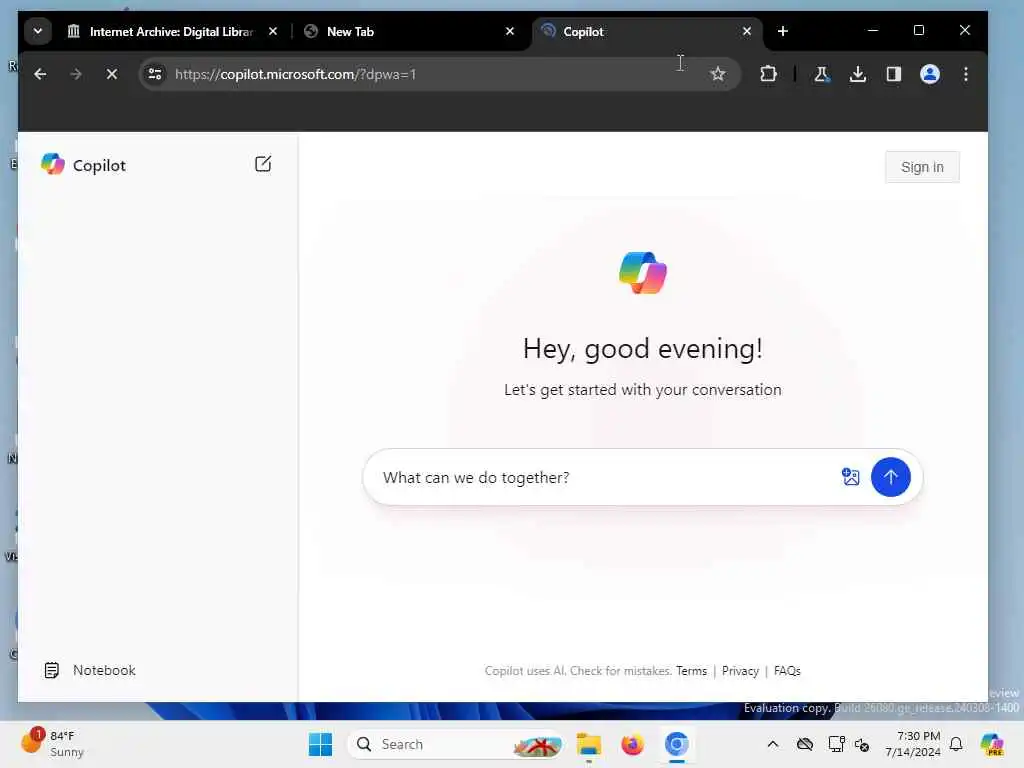Expand the tab search dropdown arrow
Screen dimensions: 1024x768
pos(38,31)
